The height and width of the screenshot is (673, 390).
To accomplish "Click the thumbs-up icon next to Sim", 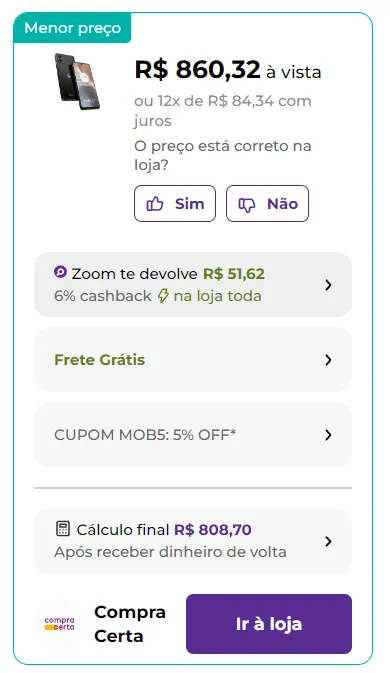I will 155,204.
